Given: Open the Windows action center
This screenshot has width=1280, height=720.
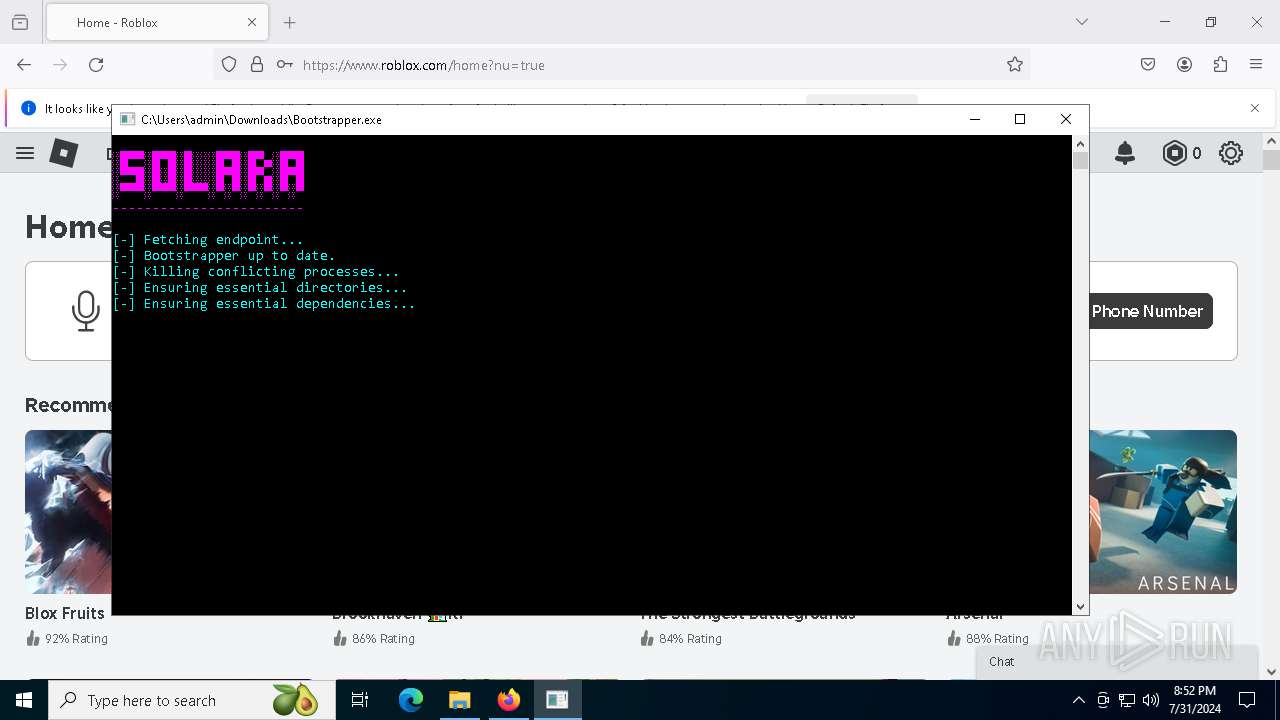Looking at the screenshot, I should pyautogui.click(x=1247, y=700).
